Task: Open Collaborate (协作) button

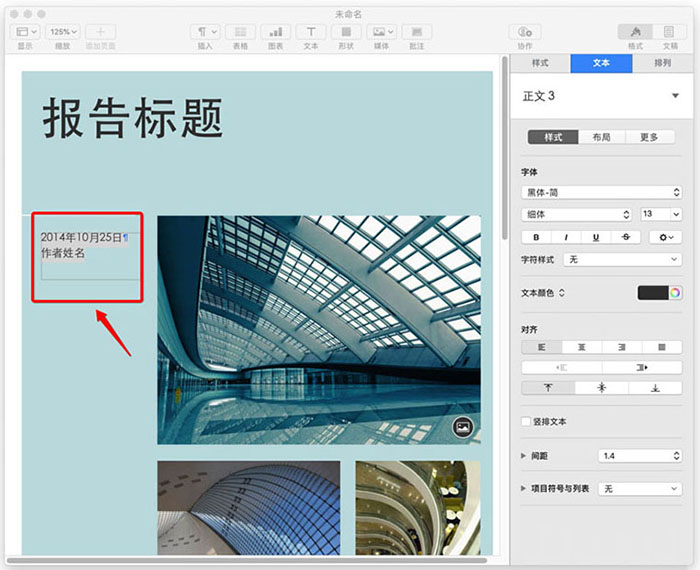Action: coord(525,32)
